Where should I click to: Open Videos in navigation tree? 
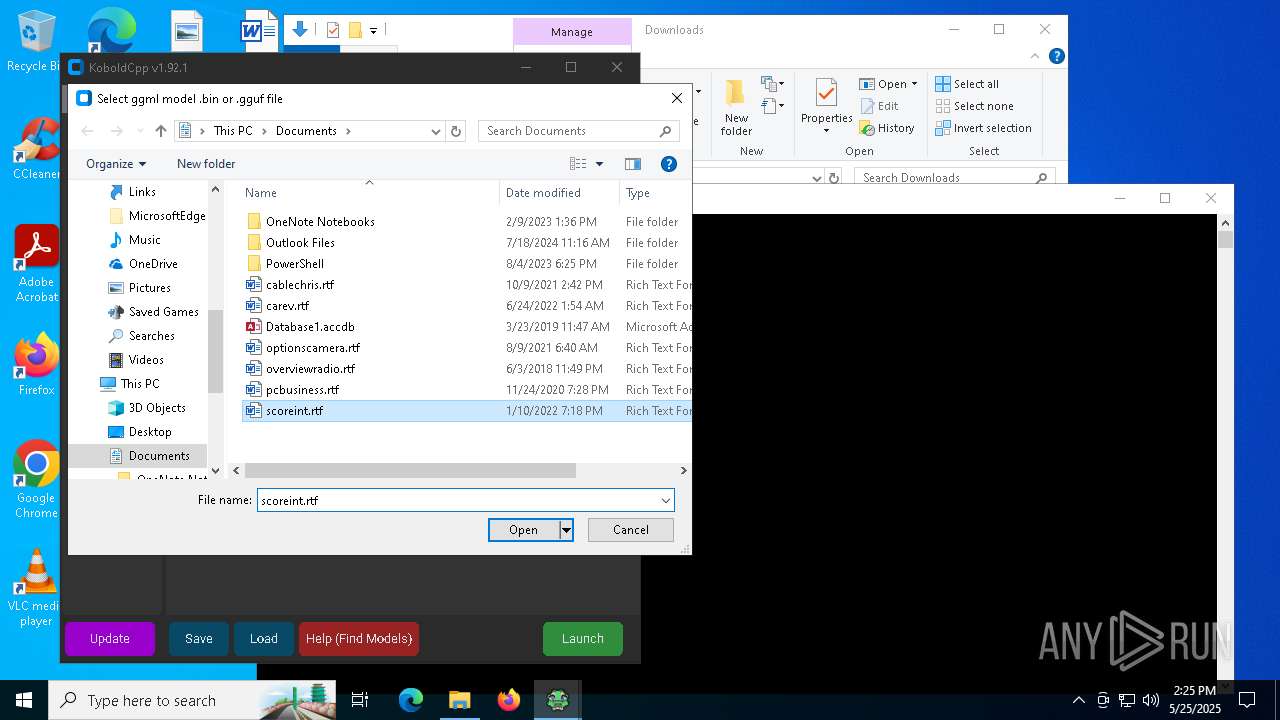tap(146, 360)
